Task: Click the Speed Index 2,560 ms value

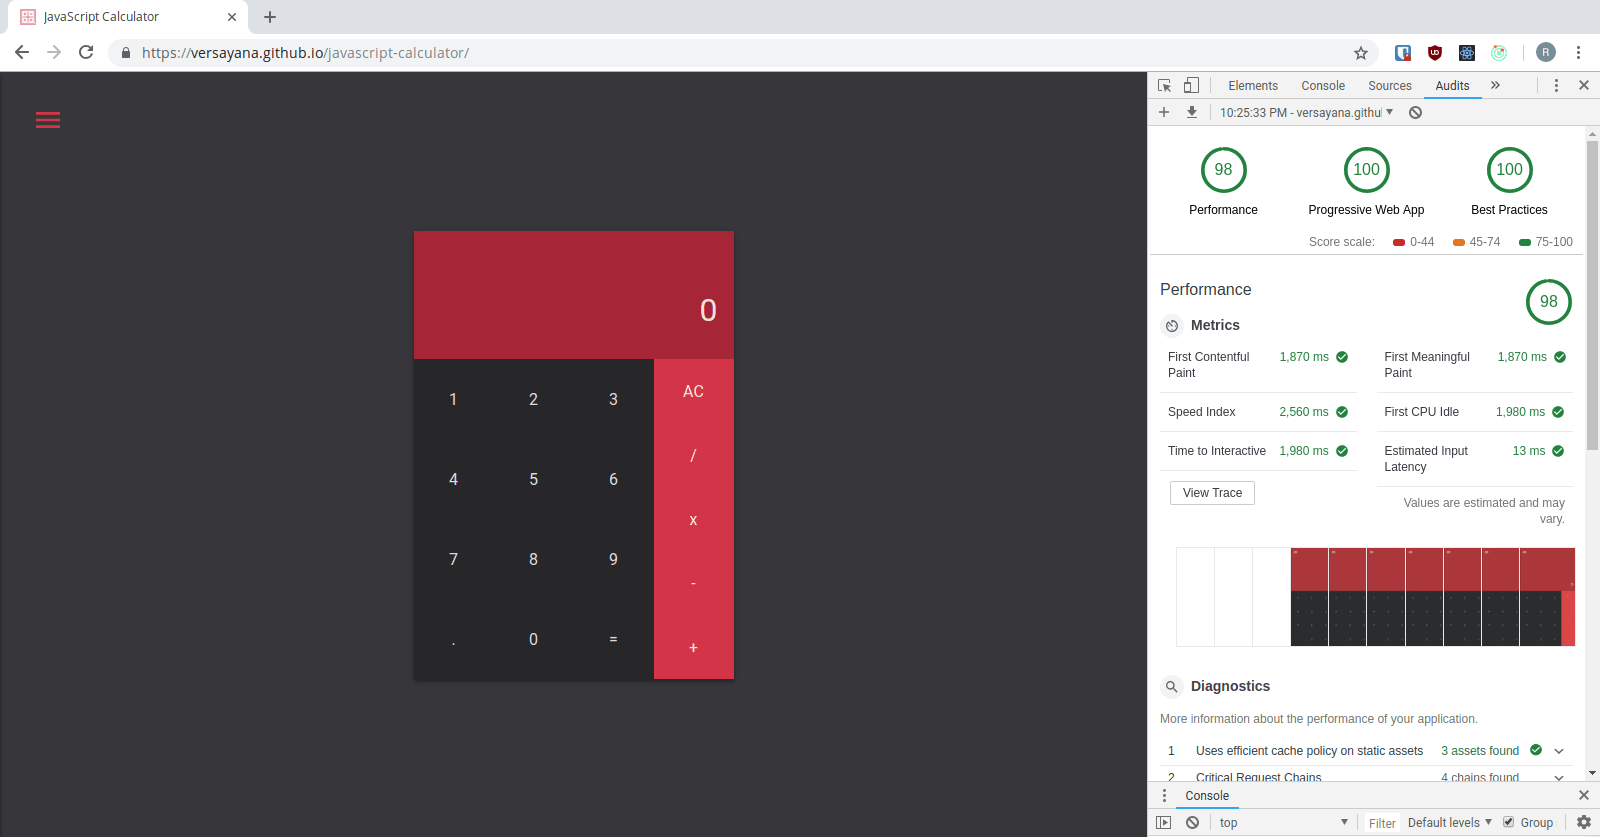Action: 1304,412
